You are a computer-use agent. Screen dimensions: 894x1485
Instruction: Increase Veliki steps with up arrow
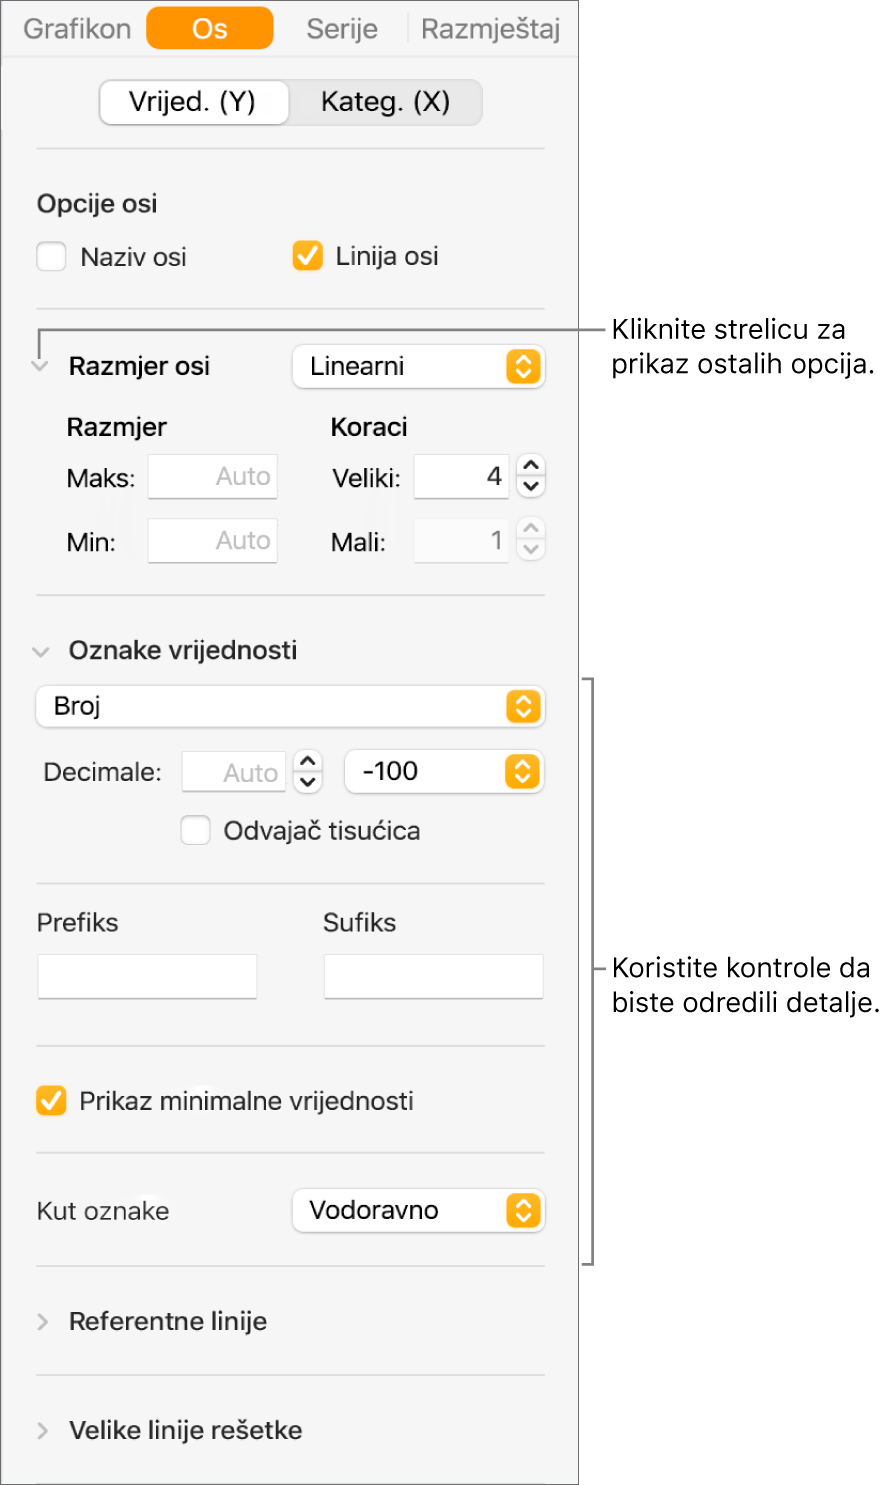(531, 466)
